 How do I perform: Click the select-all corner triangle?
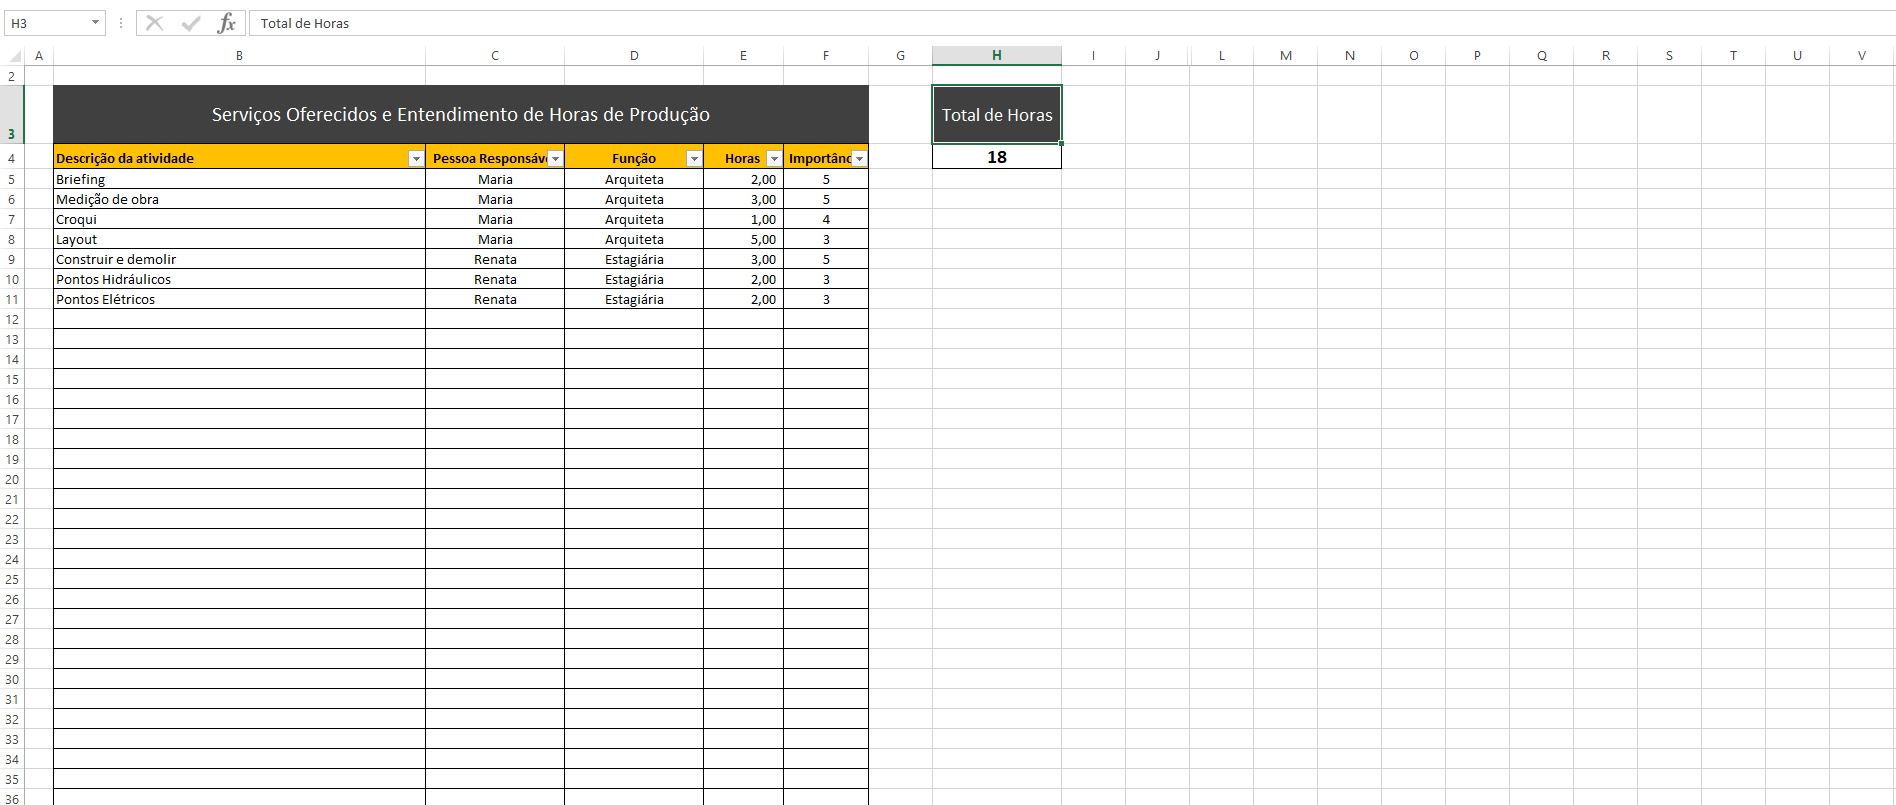(x=14, y=56)
